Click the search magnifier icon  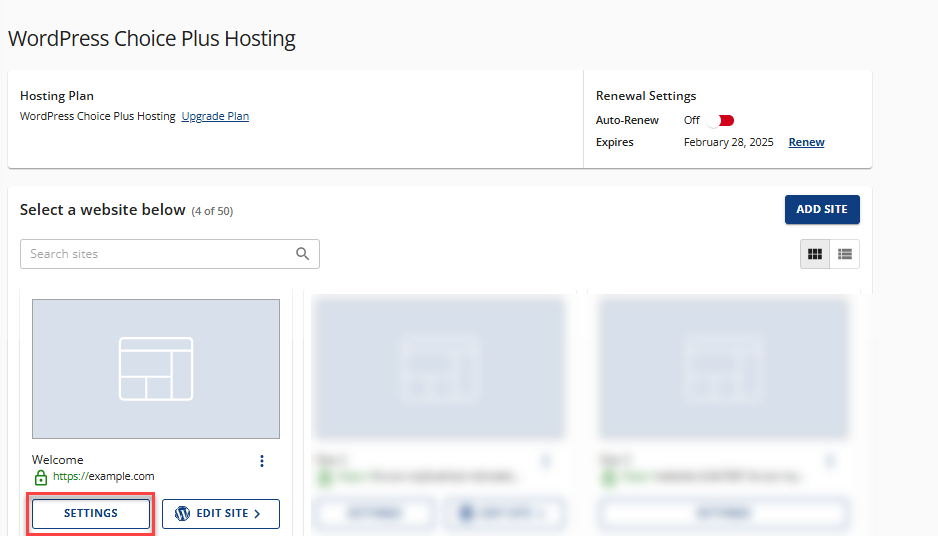pos(303,254)
